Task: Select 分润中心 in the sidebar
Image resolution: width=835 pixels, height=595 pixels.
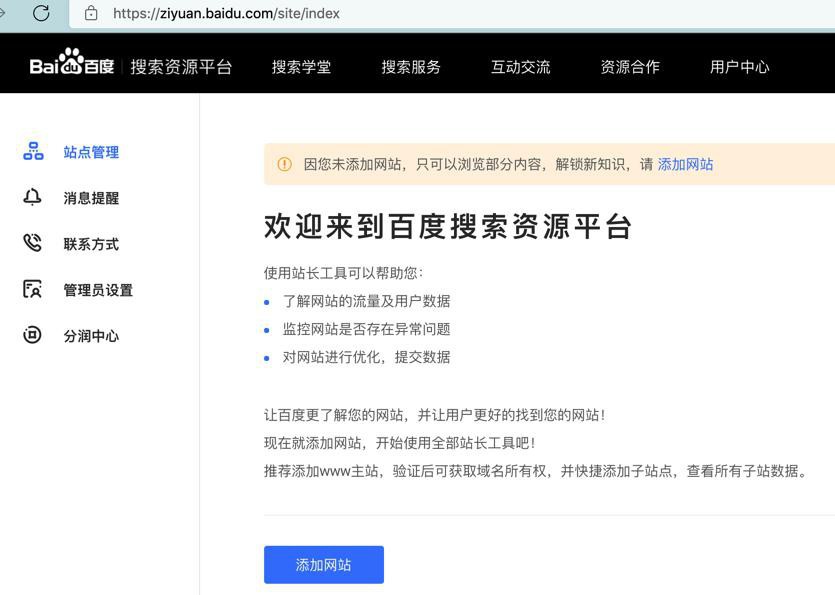Action: [91, 336]
